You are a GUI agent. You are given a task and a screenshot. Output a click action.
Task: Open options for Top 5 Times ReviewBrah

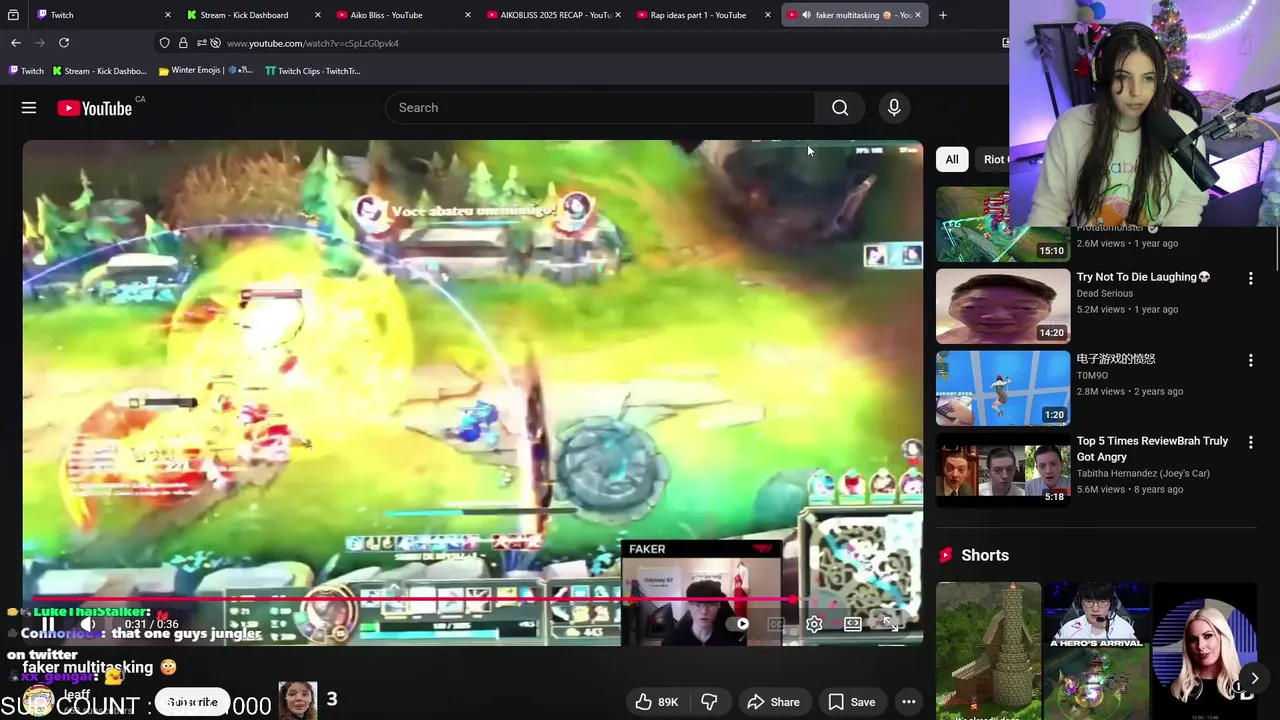pyautogui.click(x=1250, y=442)
